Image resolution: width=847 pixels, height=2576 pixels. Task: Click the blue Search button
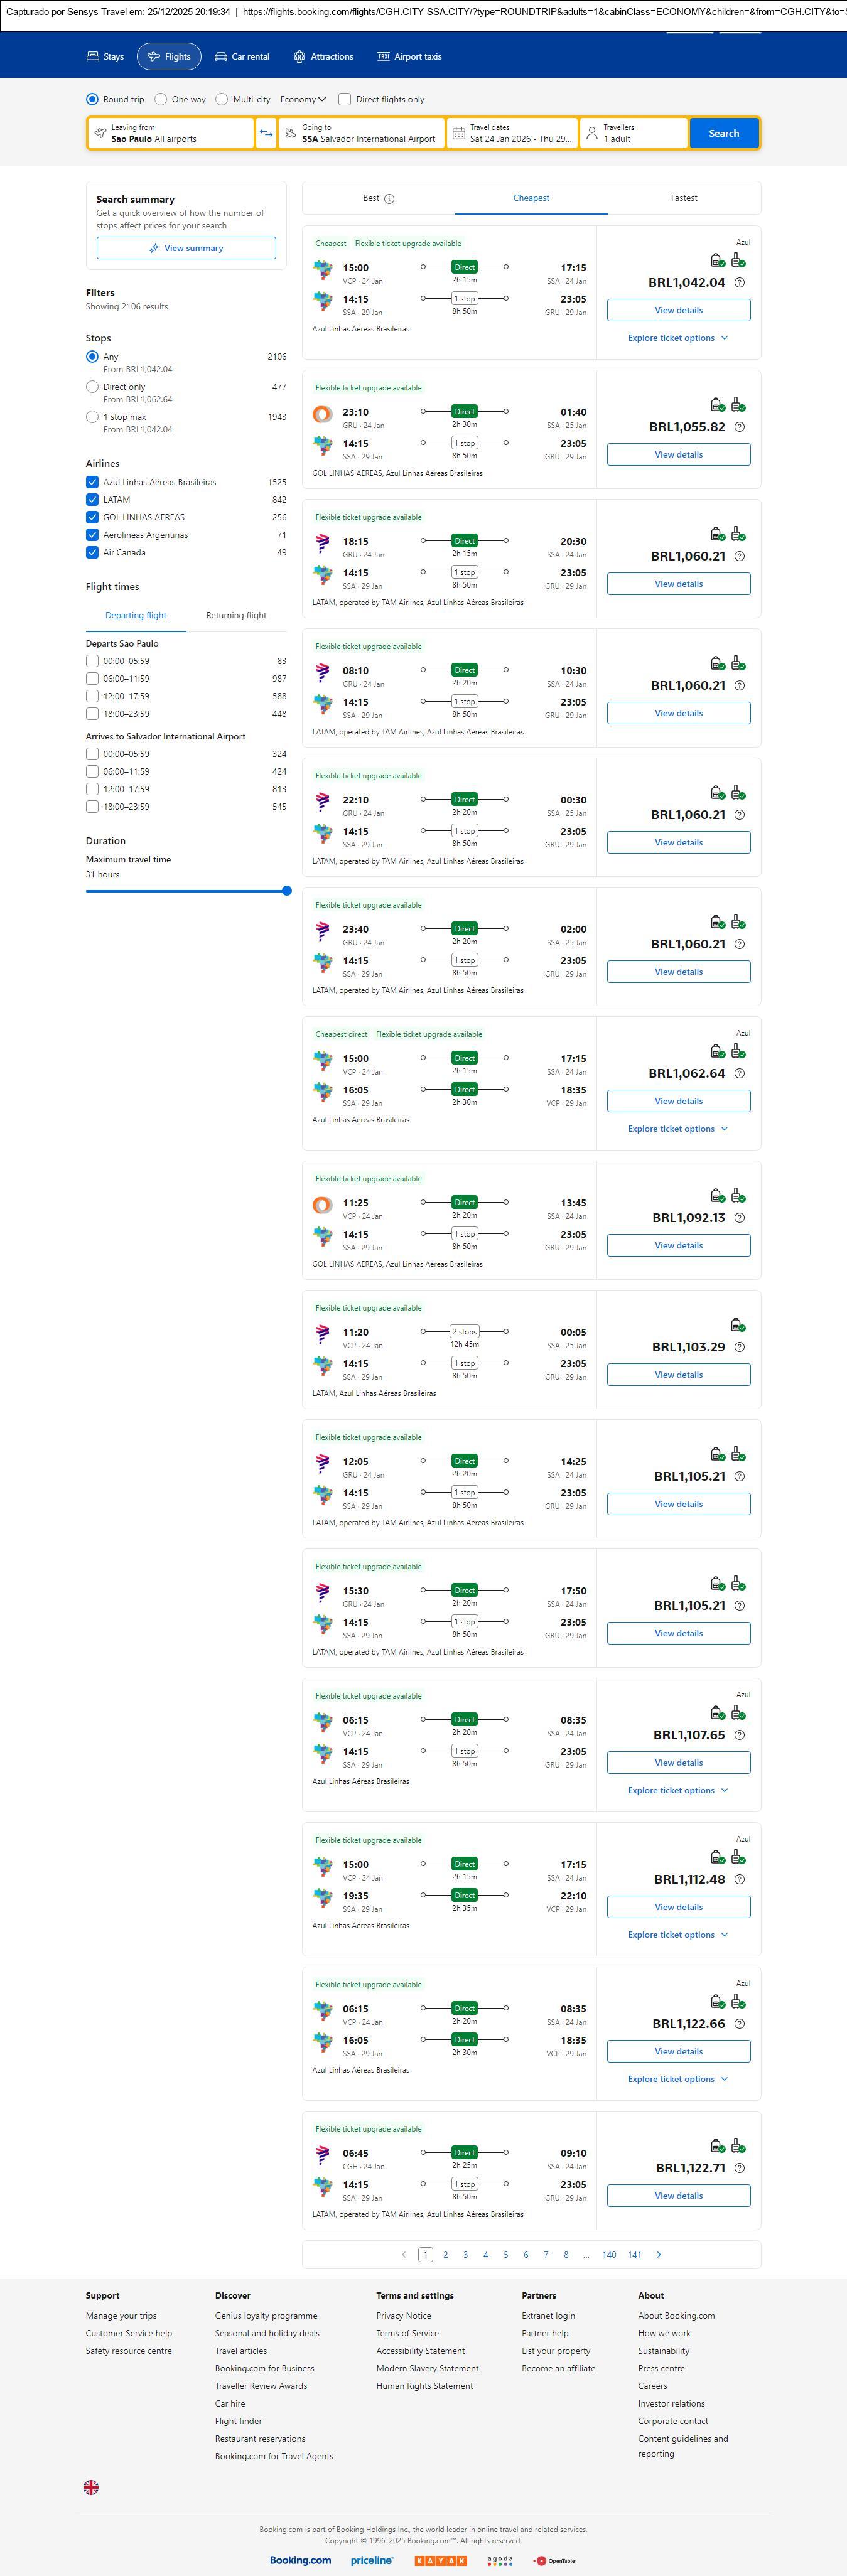pos(723,133)
